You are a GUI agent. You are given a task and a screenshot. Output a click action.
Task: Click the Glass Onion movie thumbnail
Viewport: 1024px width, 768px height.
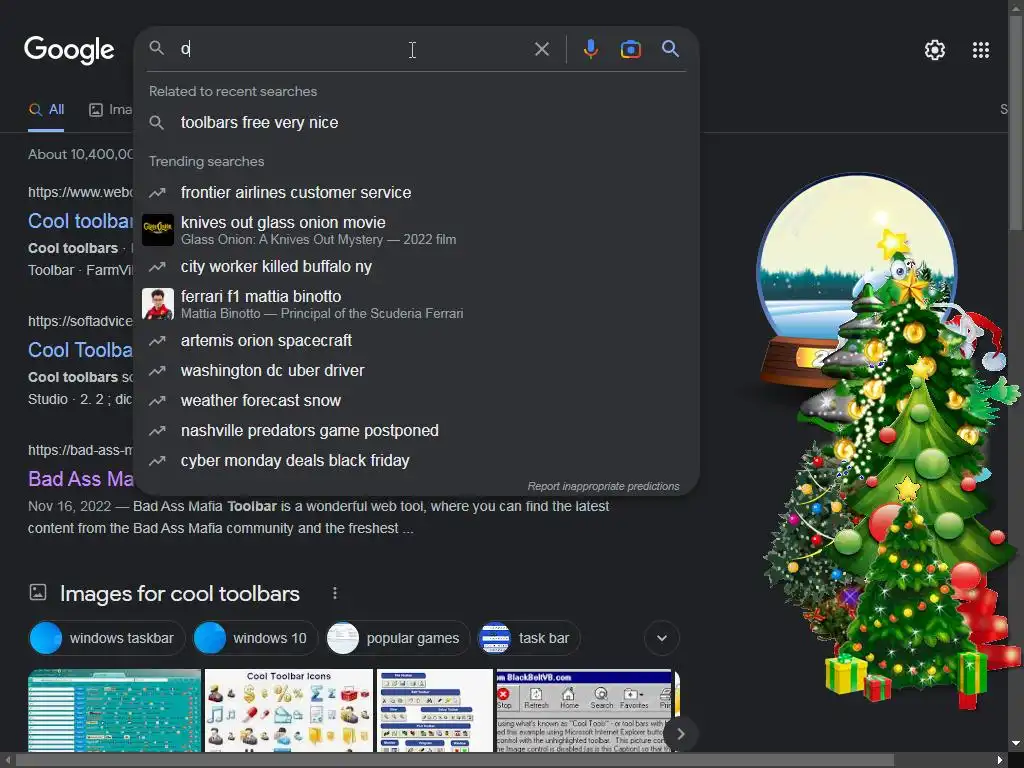pos(158,230)
